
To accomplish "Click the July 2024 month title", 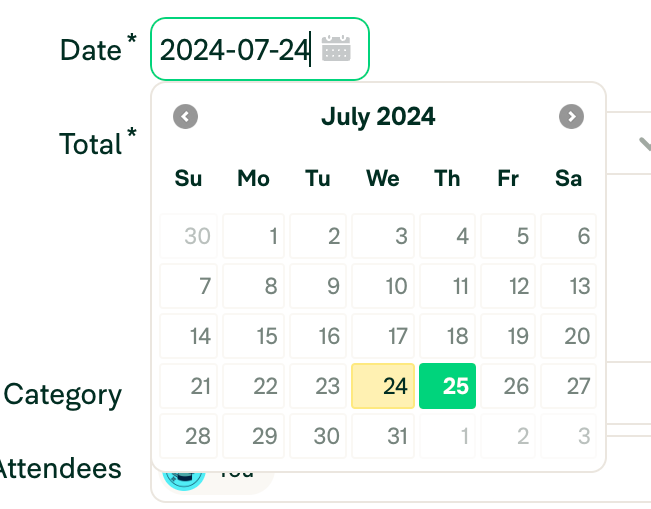I will coord(378,116).
